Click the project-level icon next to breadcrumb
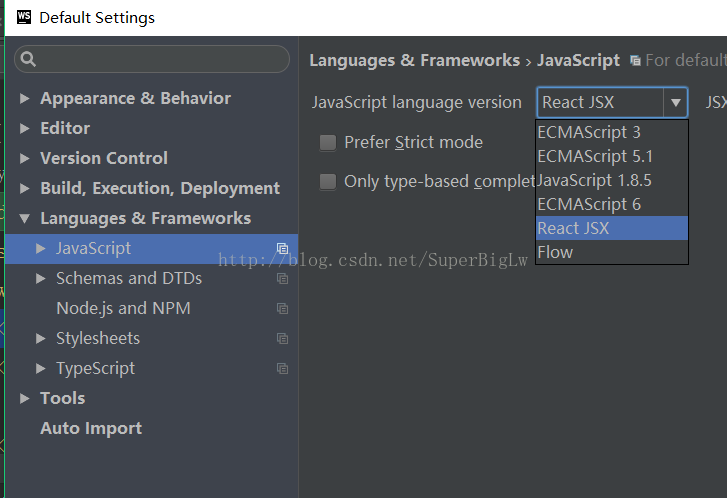Image resolution: width=727 pixels, height=498 pixels. [x=635, y=61]
